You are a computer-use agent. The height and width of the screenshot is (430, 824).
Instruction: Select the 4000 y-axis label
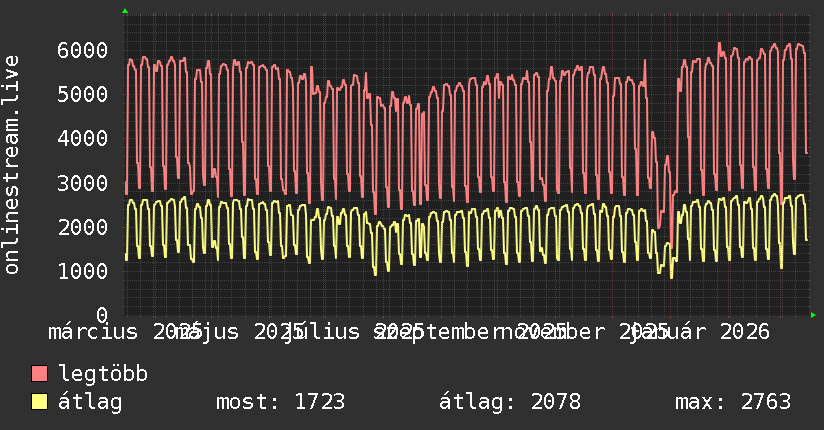click(x=83, y=139)
